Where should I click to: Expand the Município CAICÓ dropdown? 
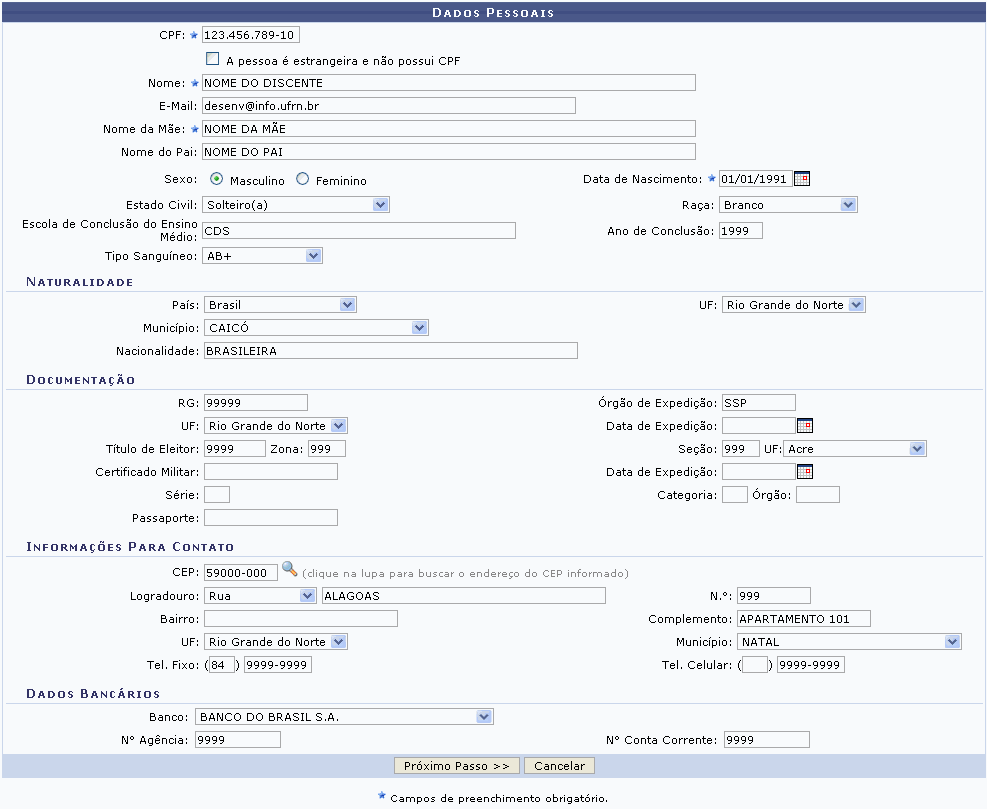tap(315, 328)
